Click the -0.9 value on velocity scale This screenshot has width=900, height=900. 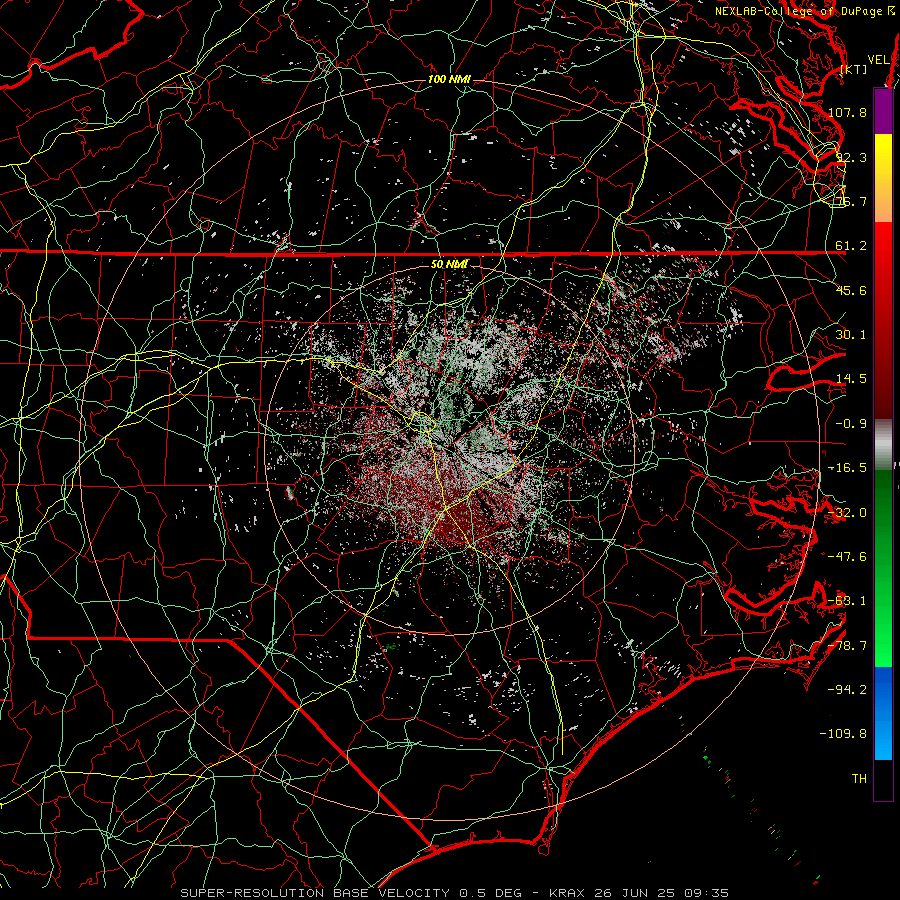tap(851, 424)
